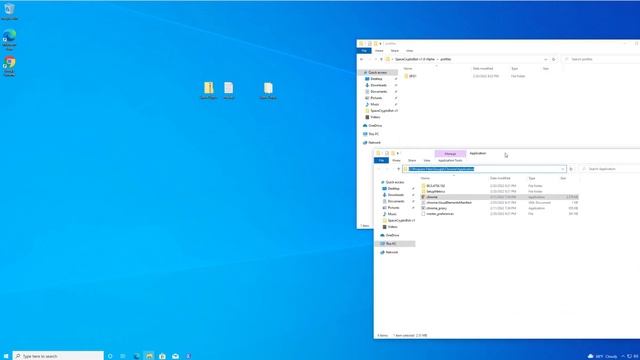This screenshot has height=360, width=640.
Task: Go up one level in profiles window
Action: (381, 59)
